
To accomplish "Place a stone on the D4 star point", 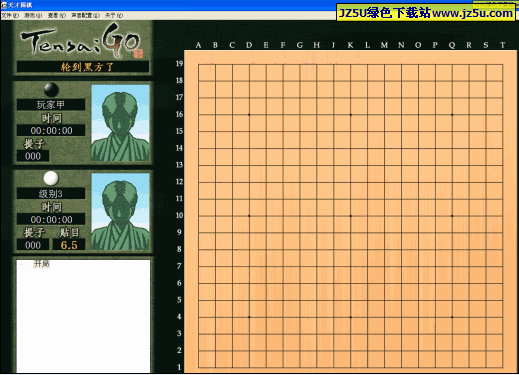I will [x=249, y=317].
